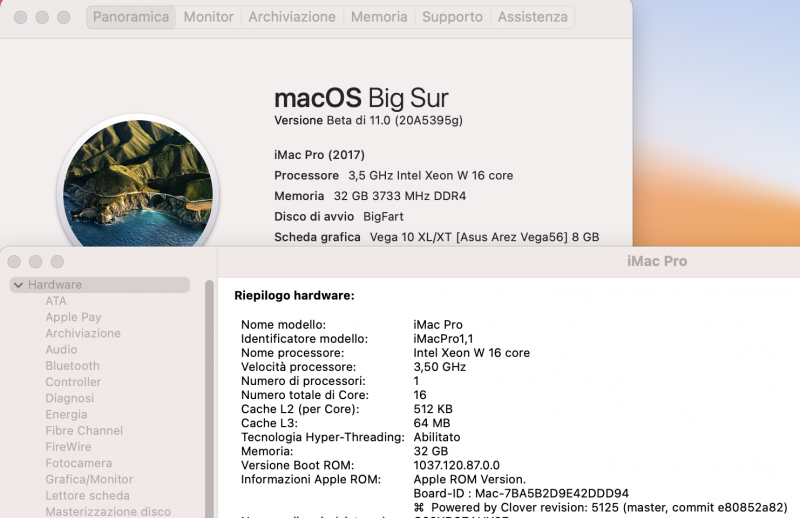Select Bluetooth in the sidebar
Image resolution: width=800 pixels, height=518 pixels.
click(72, 366)
